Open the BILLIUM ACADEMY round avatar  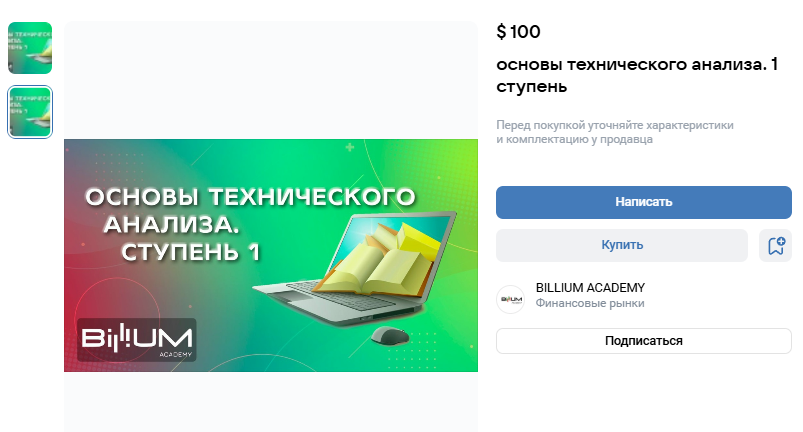point(511,299)
